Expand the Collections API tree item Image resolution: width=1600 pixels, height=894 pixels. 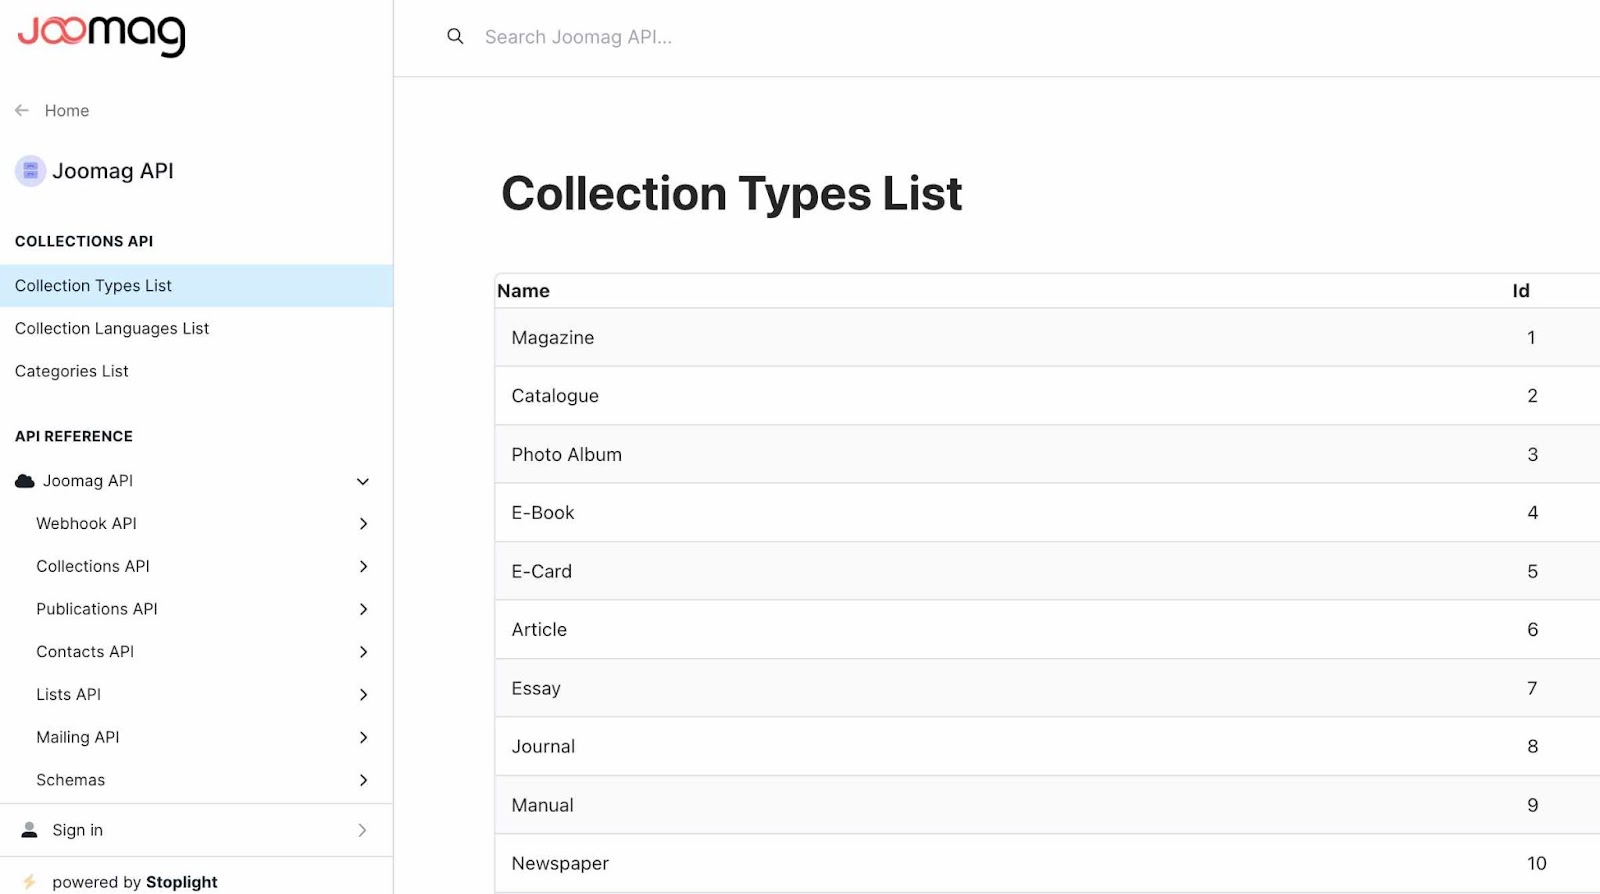tap(363, 567)
